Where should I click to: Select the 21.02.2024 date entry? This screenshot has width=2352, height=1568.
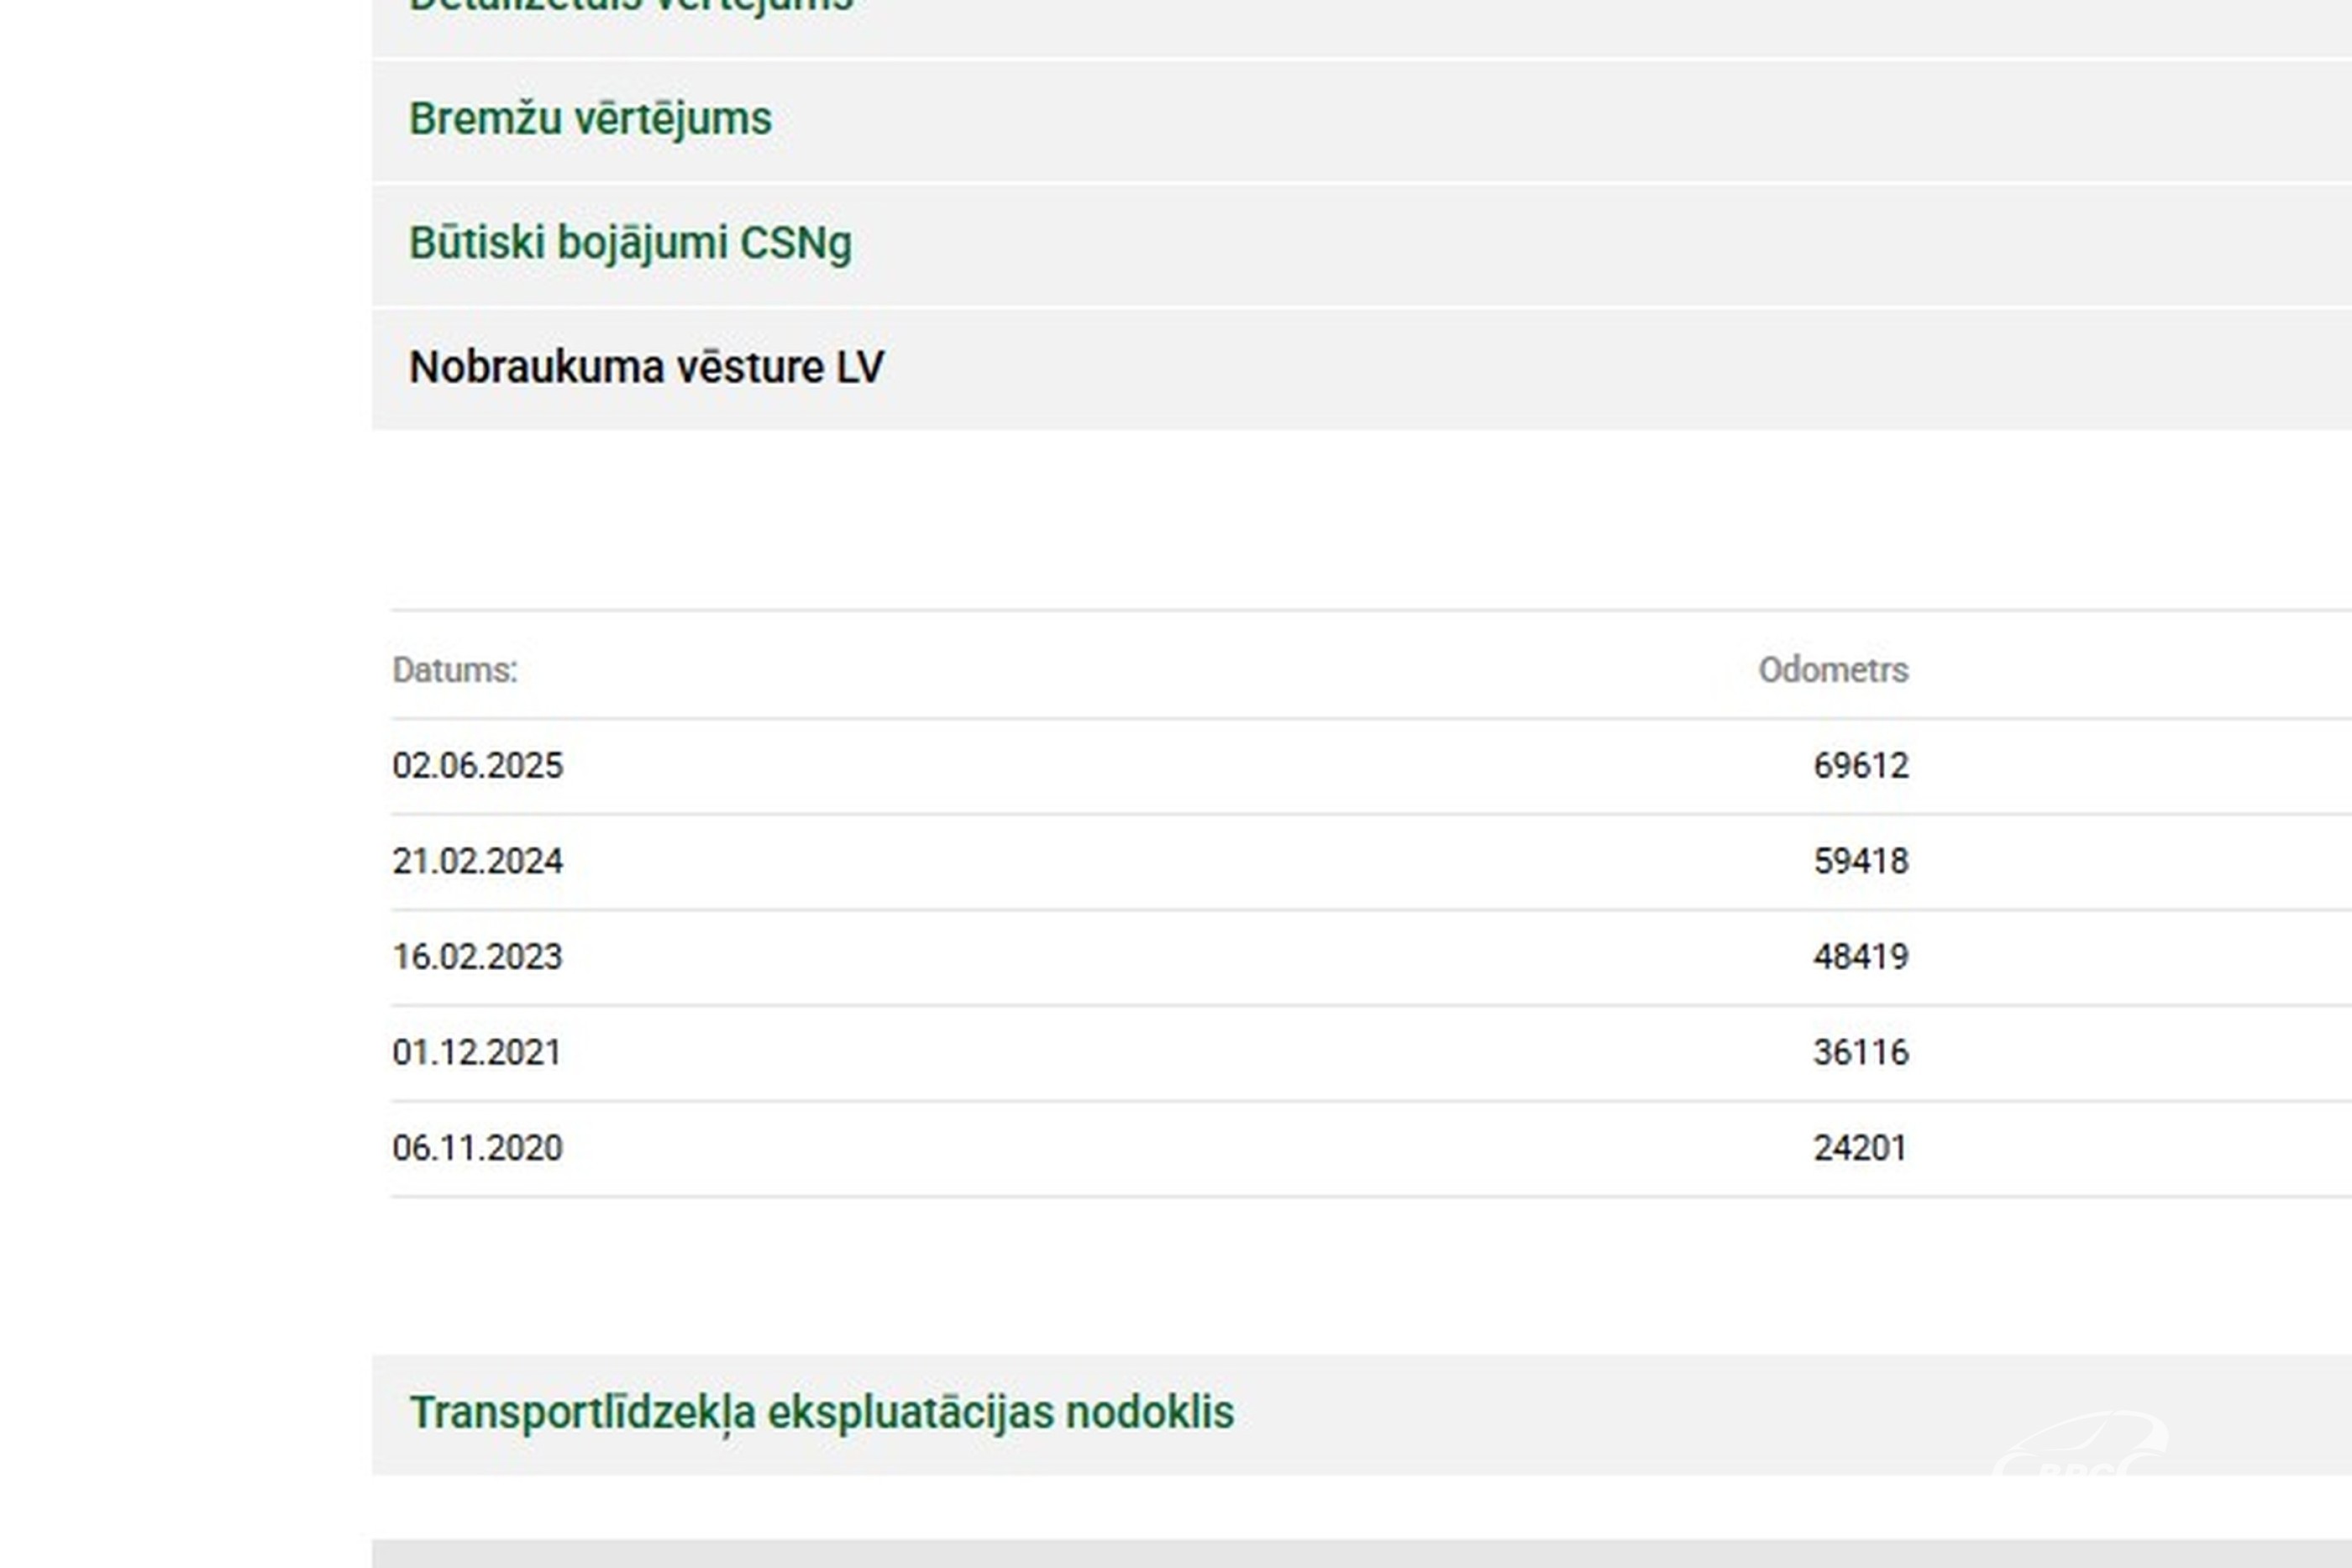tap(477, 861)
